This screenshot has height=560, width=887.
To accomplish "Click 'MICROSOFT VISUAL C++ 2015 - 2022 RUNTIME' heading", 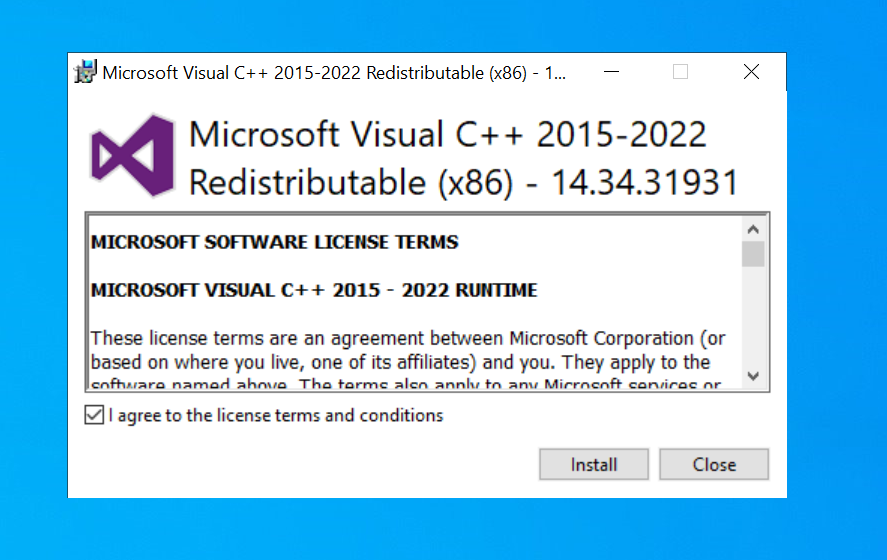I will point(314,290).
